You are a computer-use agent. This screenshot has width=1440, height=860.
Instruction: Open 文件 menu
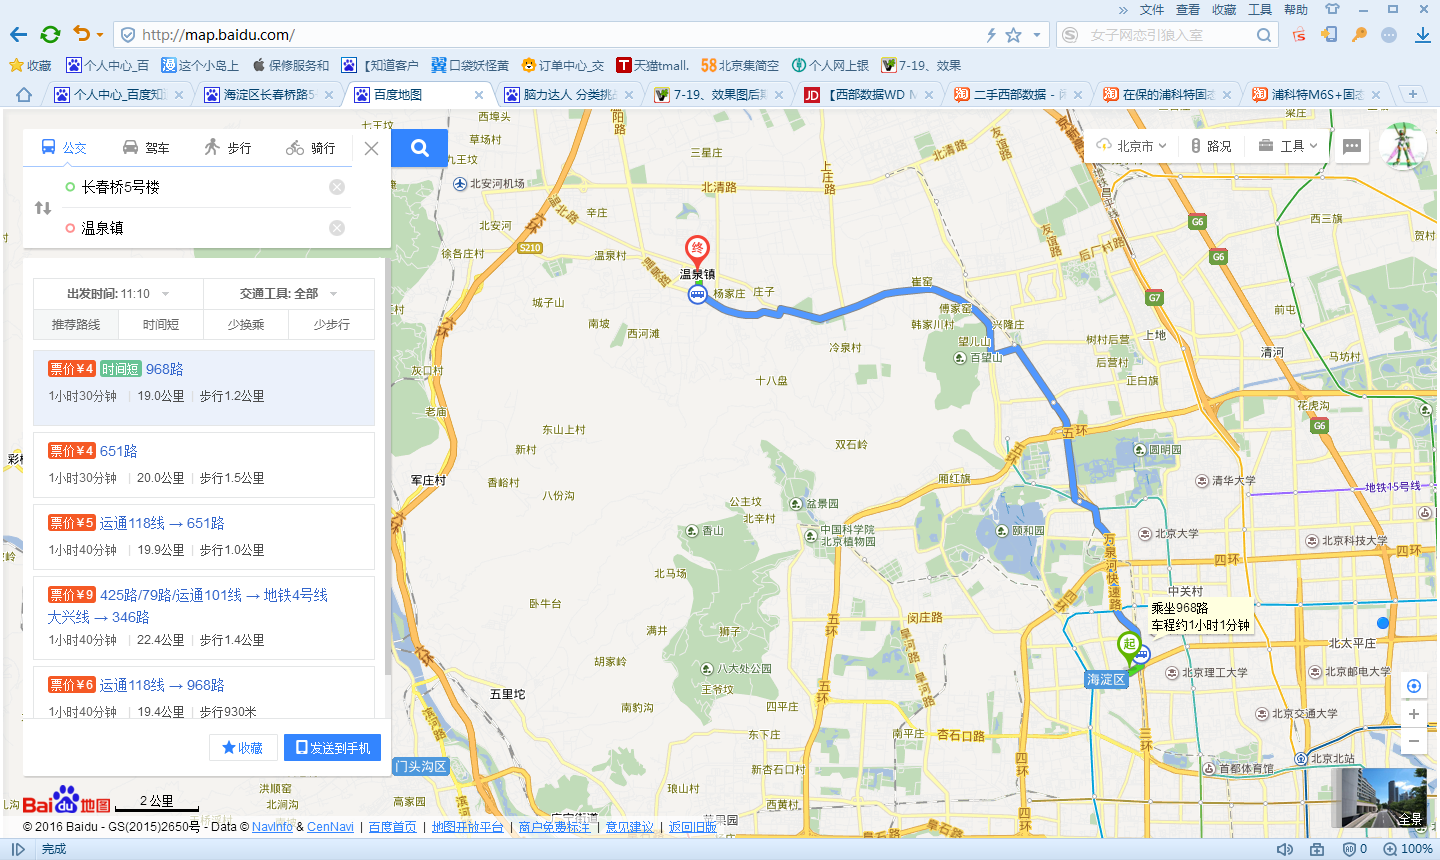coord(1152,10)
